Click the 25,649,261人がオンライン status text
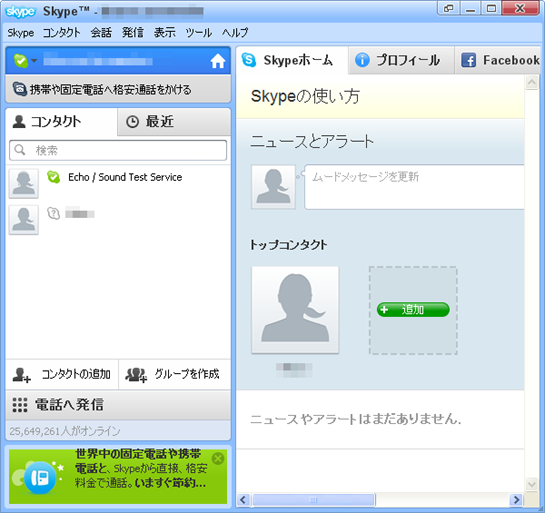 point(65,431)
